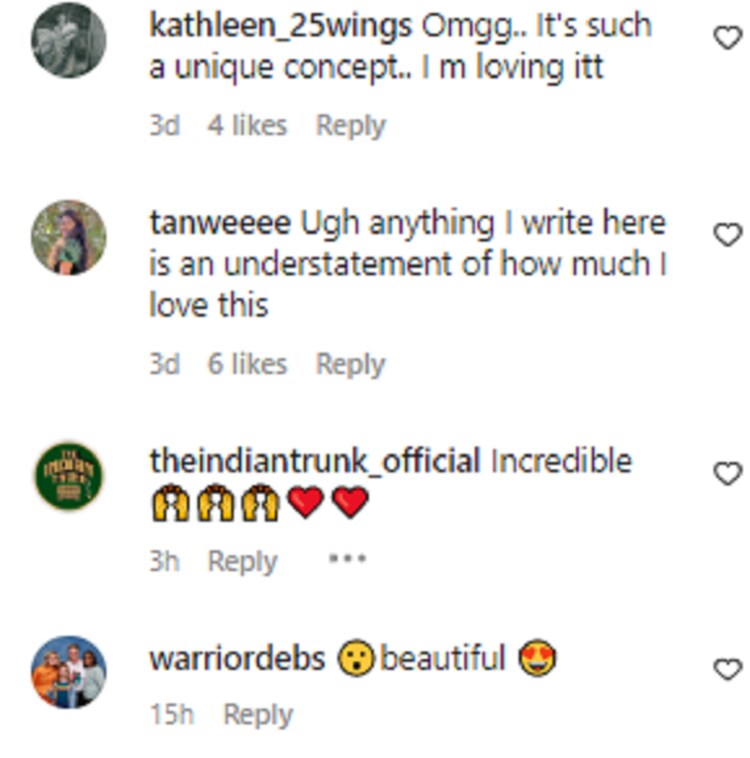This screenshot has height=758, width=750.
Task: Open the tanweeee username link
Action: 220,223
